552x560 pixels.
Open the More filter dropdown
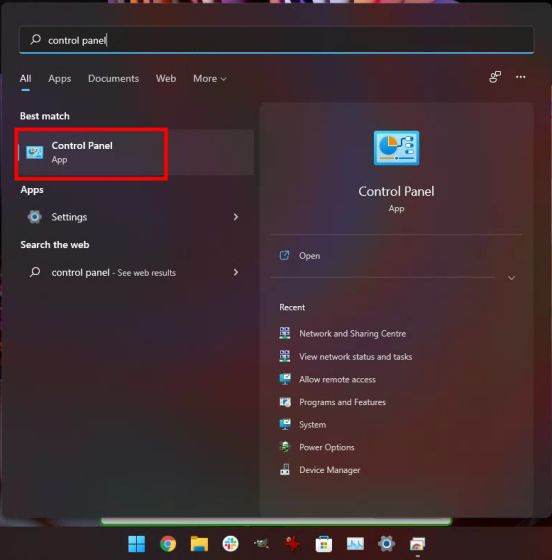pos(210,79)
